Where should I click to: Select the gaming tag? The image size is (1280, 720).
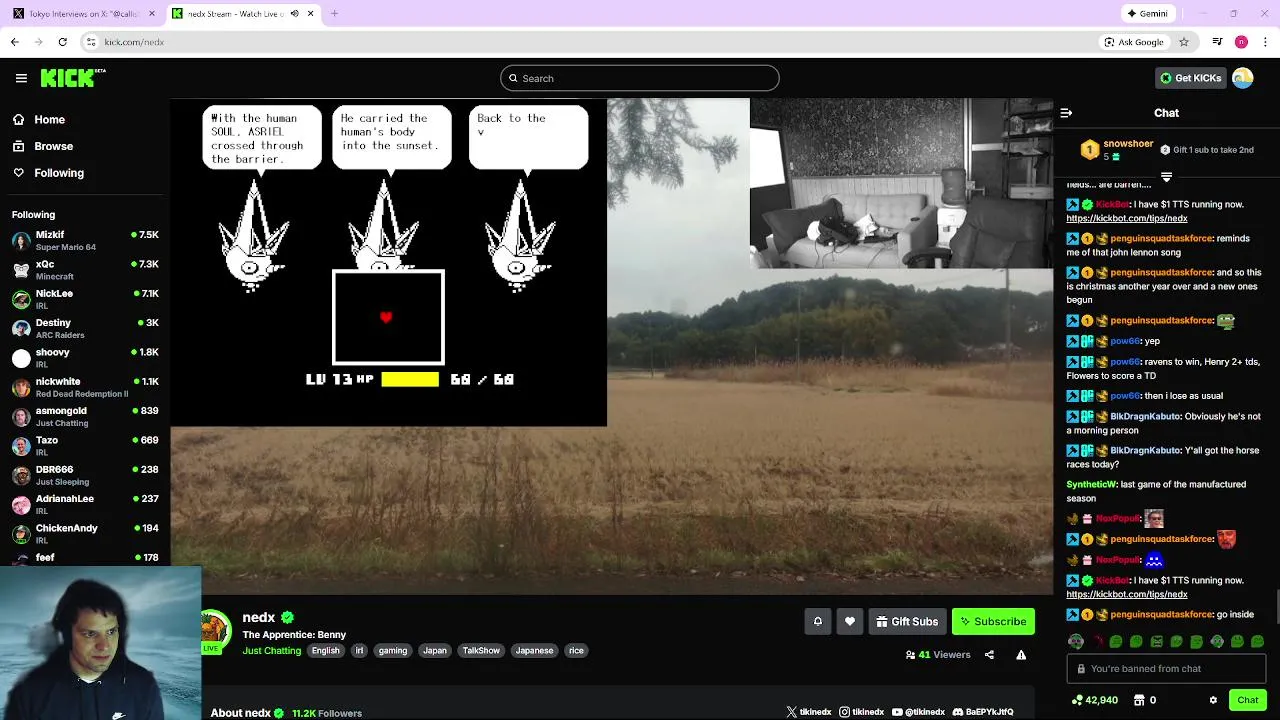(x=393, y=650)
